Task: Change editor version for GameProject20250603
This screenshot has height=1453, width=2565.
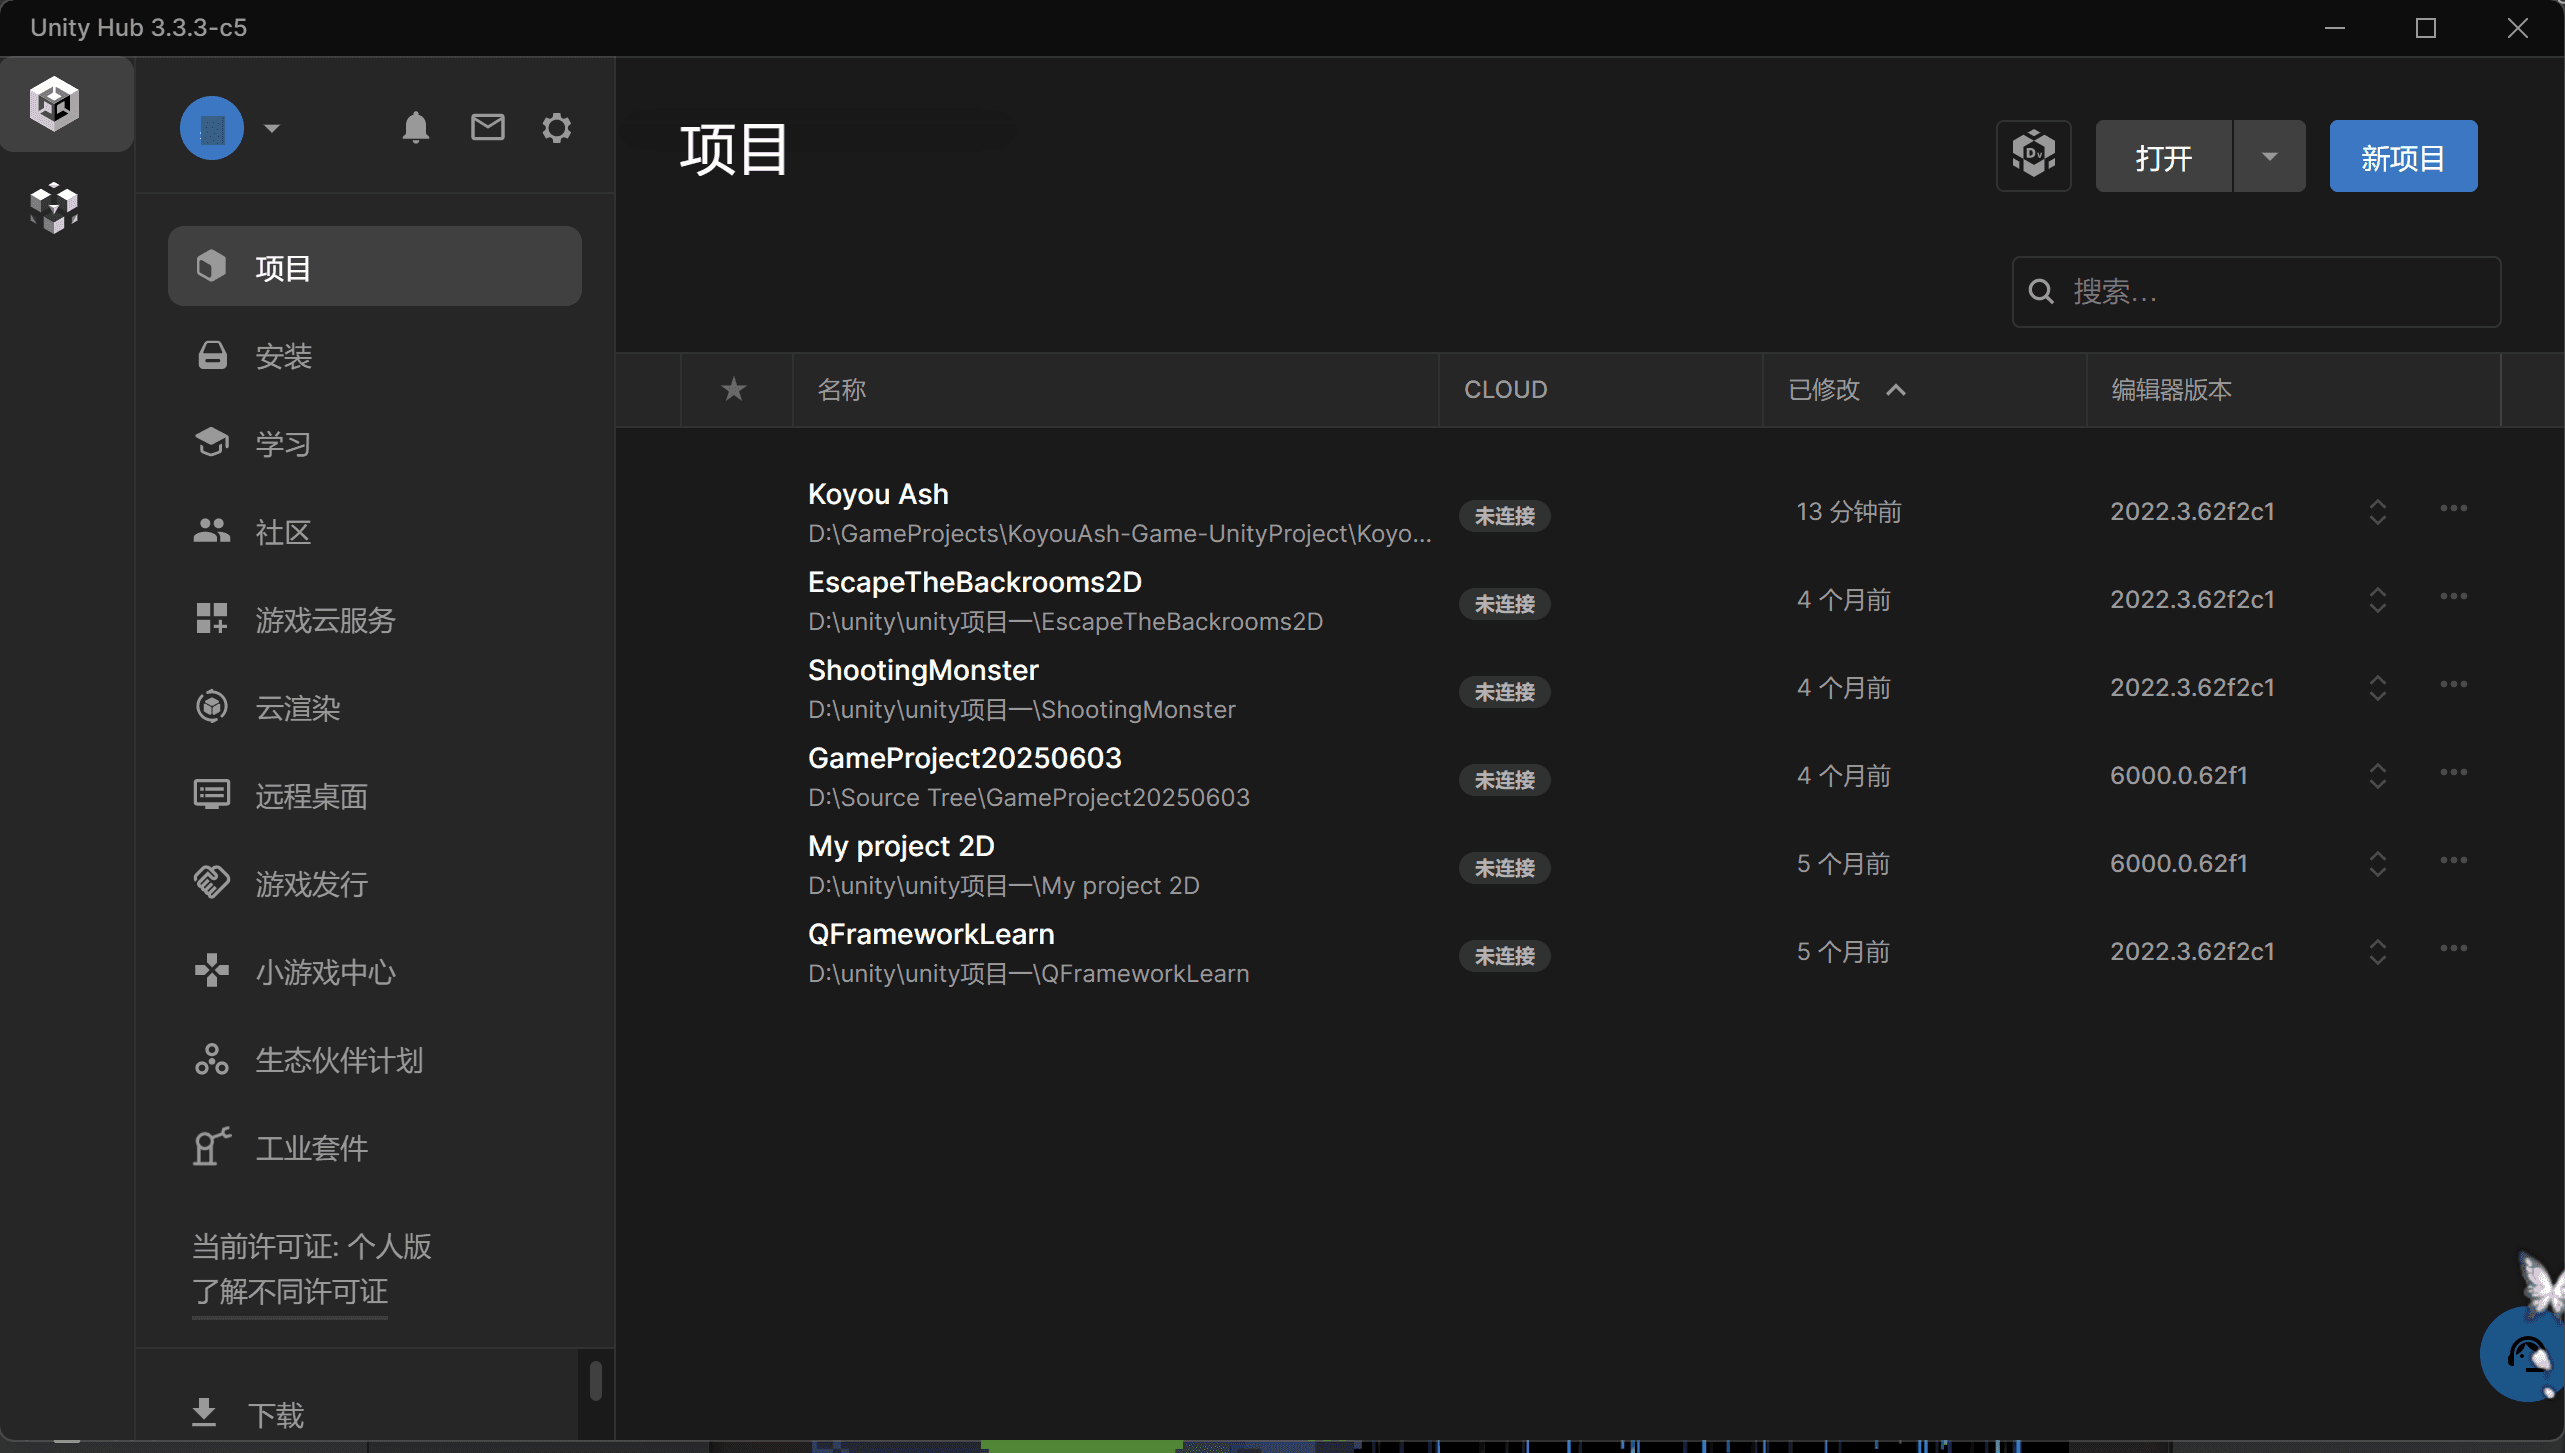Action: click(x=2378, y=776)
